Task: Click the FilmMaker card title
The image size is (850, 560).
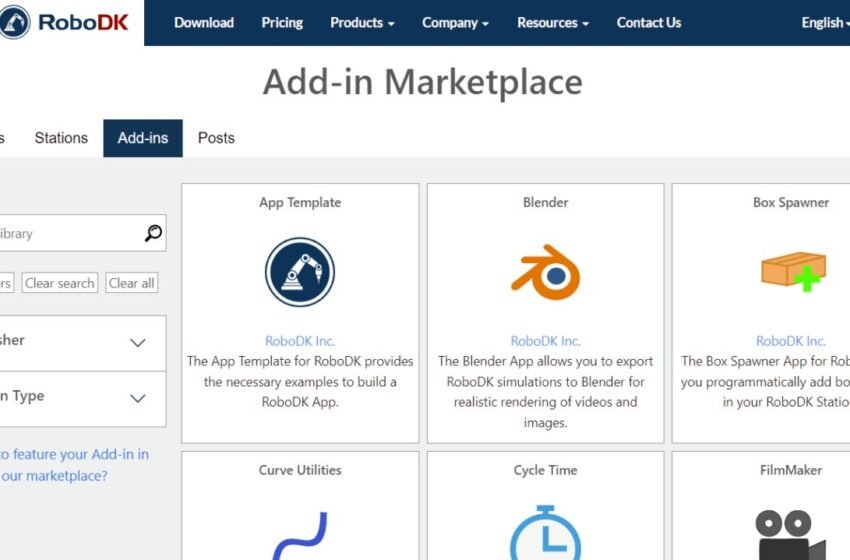Action: [791, 470]
